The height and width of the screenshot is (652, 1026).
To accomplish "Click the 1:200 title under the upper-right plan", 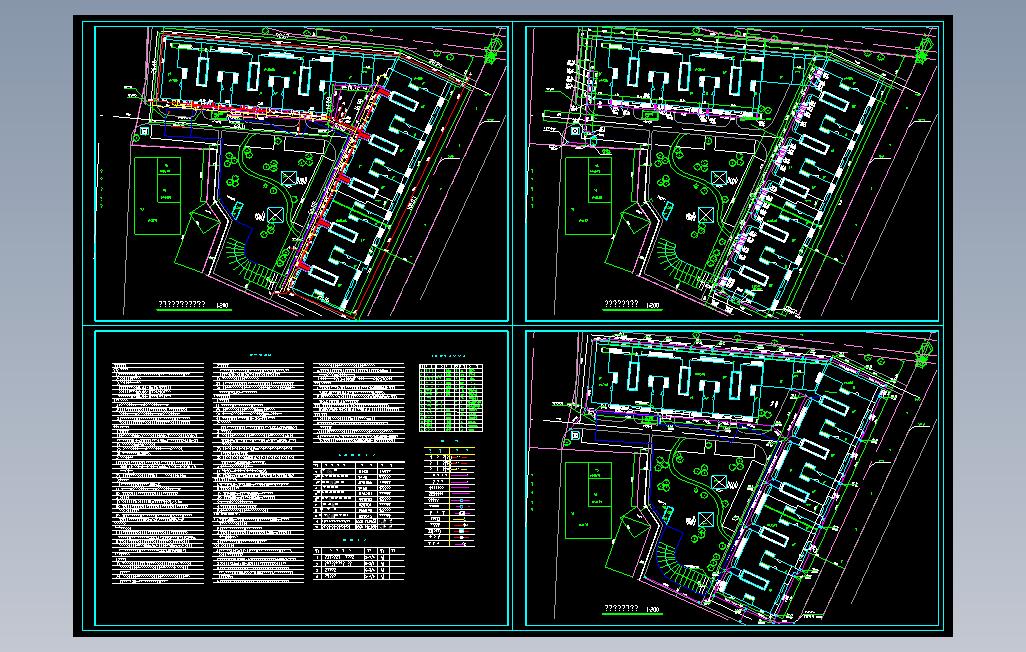I will click(x=632, y=304).
